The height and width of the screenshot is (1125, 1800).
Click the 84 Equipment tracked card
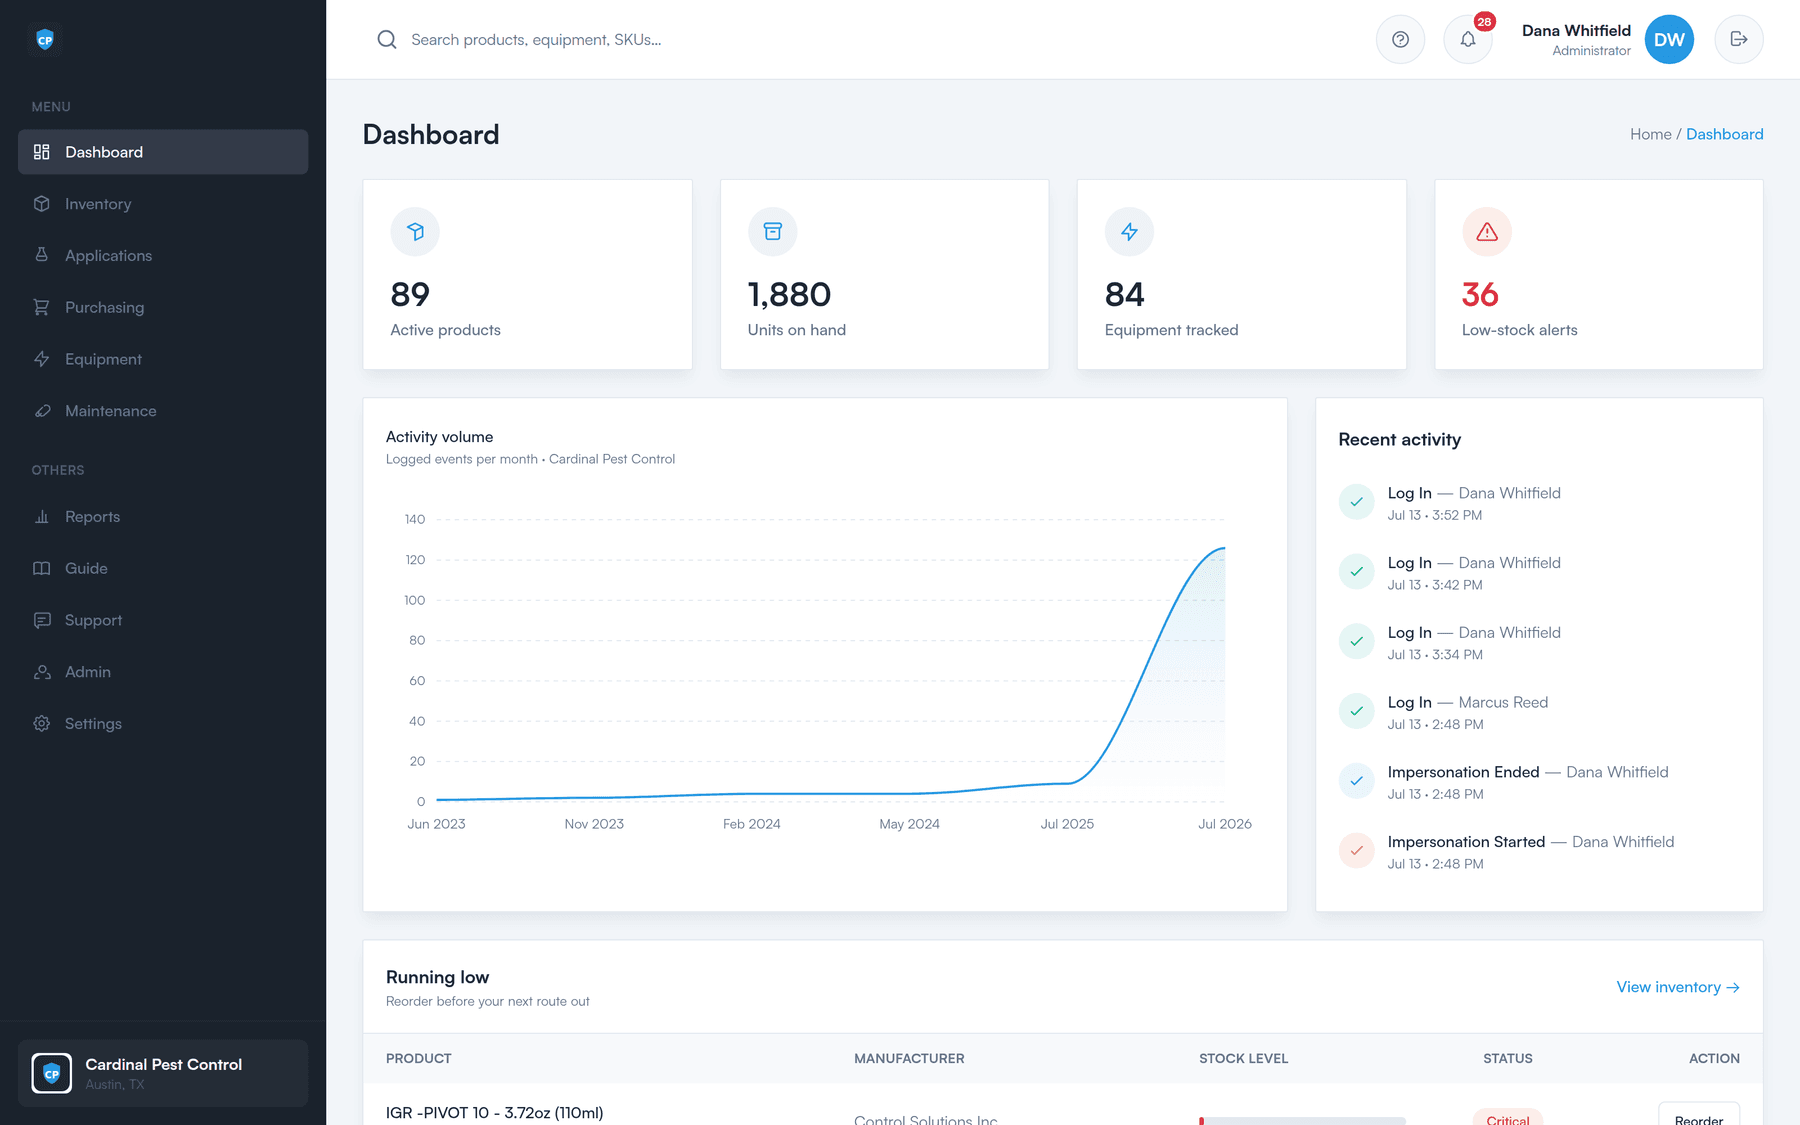tap(1241, 275)
